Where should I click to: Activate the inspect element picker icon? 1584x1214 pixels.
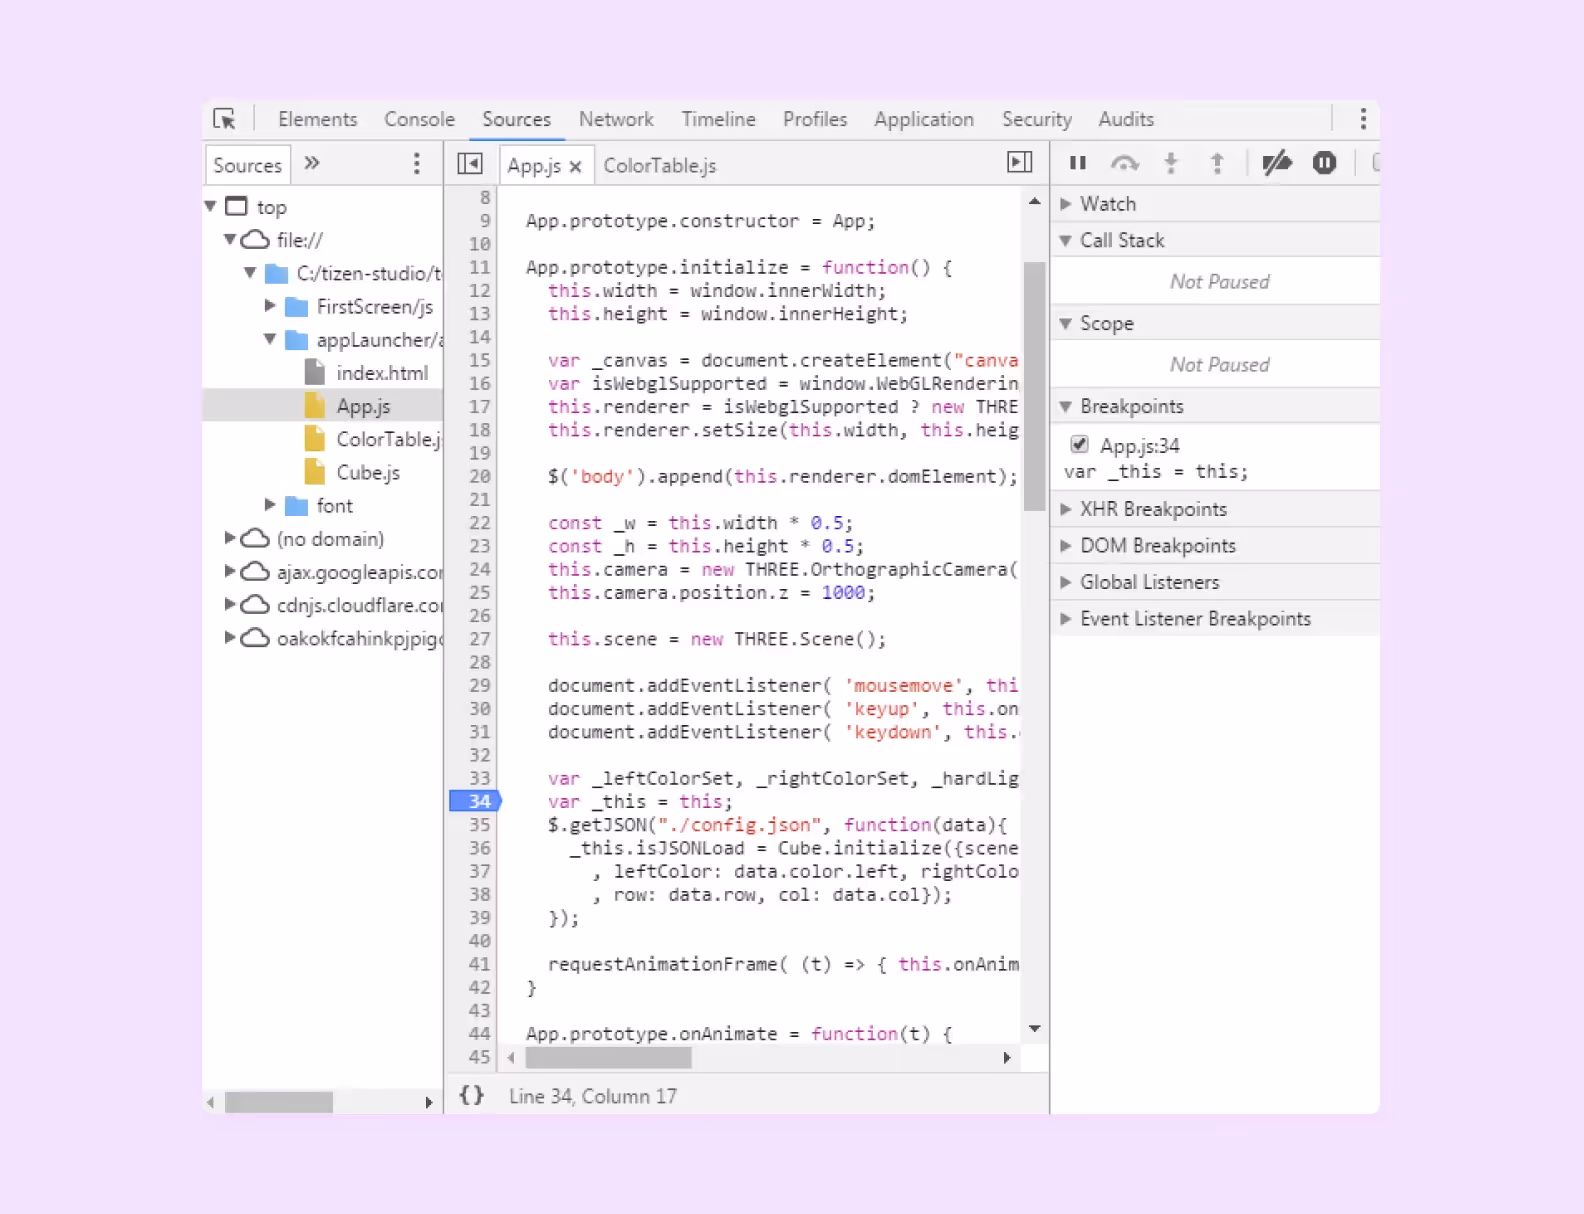pyautogui.click(x=224, y=119)
